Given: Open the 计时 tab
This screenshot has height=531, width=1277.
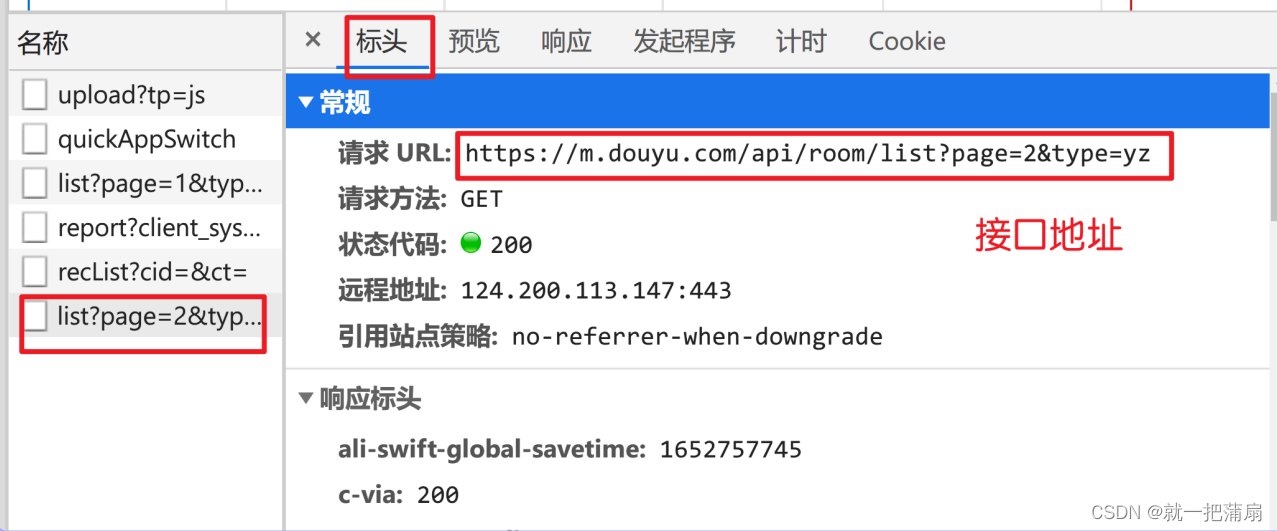Looking at the screenshot, I should (x=801, y=41).
